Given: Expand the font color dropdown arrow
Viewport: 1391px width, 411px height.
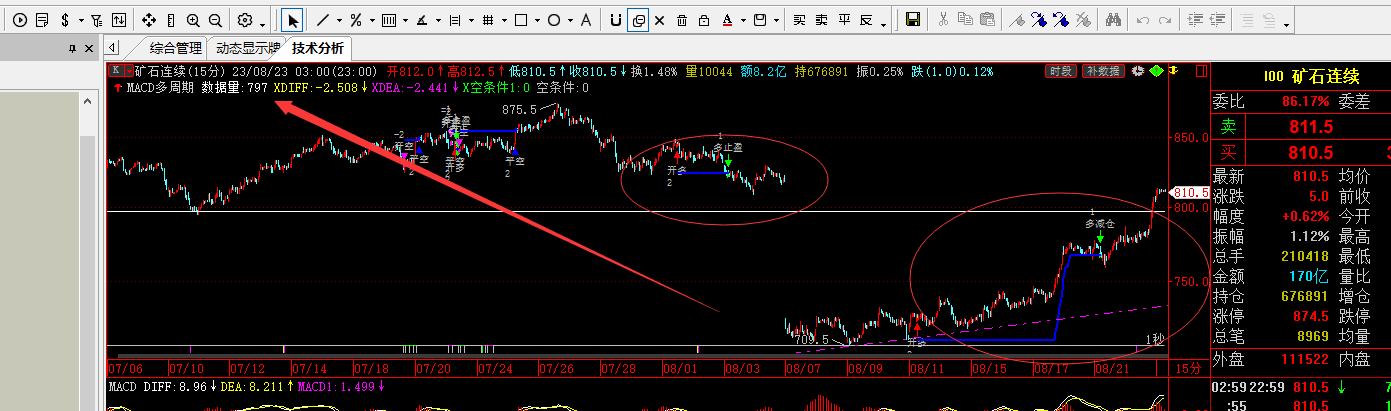Looking at the screenshot, I should (743, 21).
